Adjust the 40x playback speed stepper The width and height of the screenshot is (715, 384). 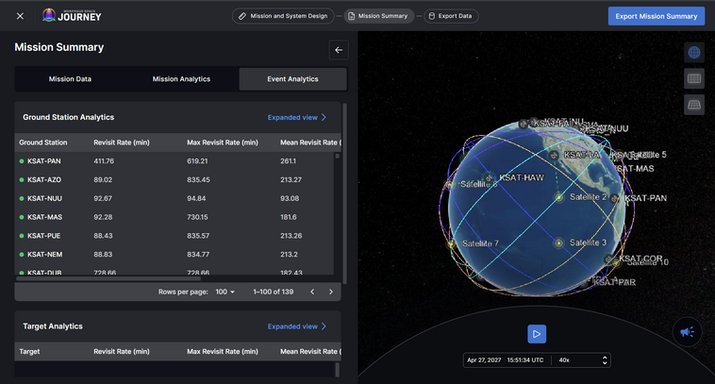coord(605,360)
